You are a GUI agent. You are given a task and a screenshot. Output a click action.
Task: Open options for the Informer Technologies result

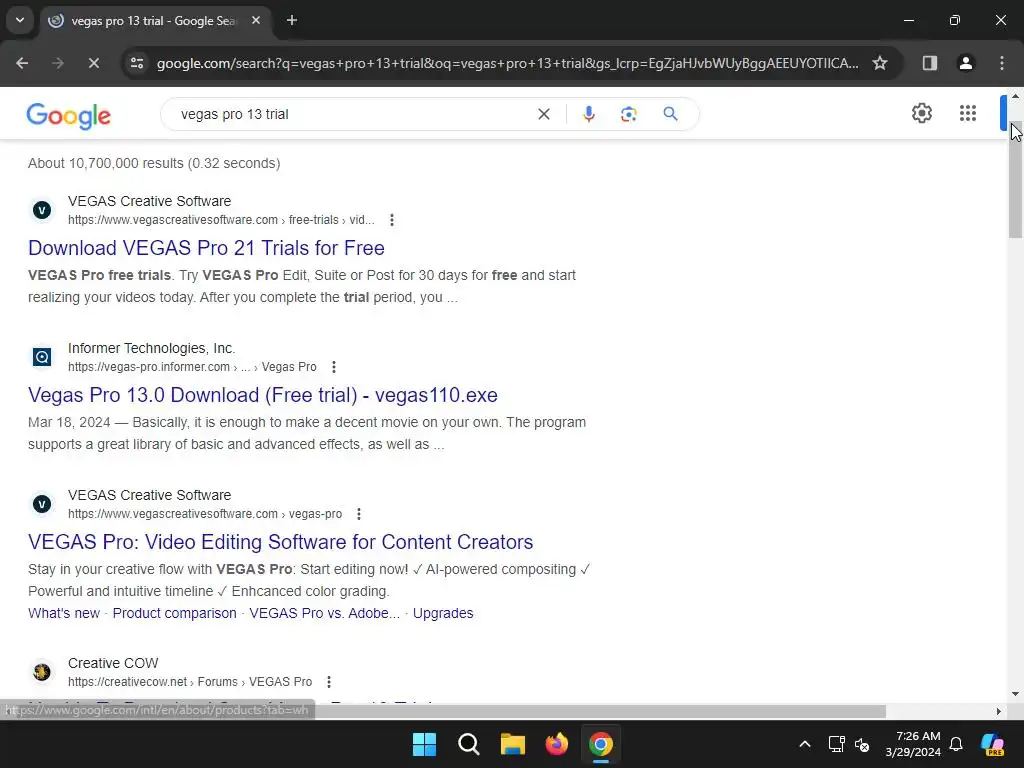click(334, 367)
